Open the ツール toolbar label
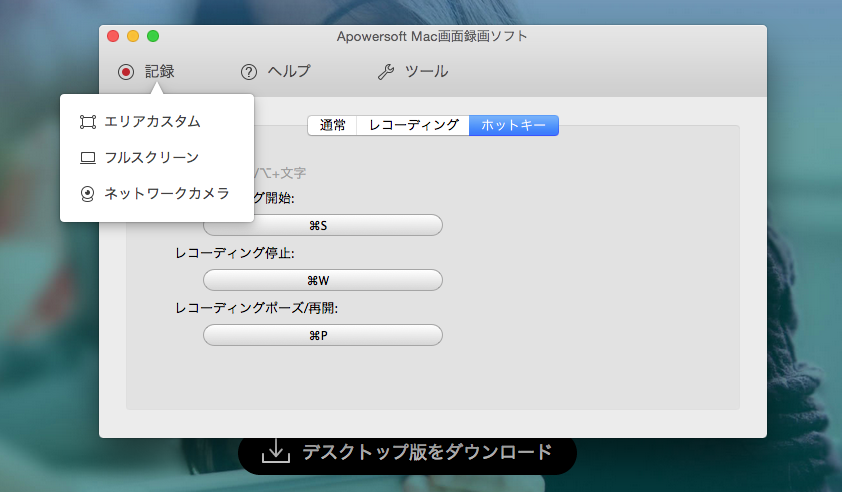Screen dimensions: 842x492 pyautogui.click(x=426, y=71)
